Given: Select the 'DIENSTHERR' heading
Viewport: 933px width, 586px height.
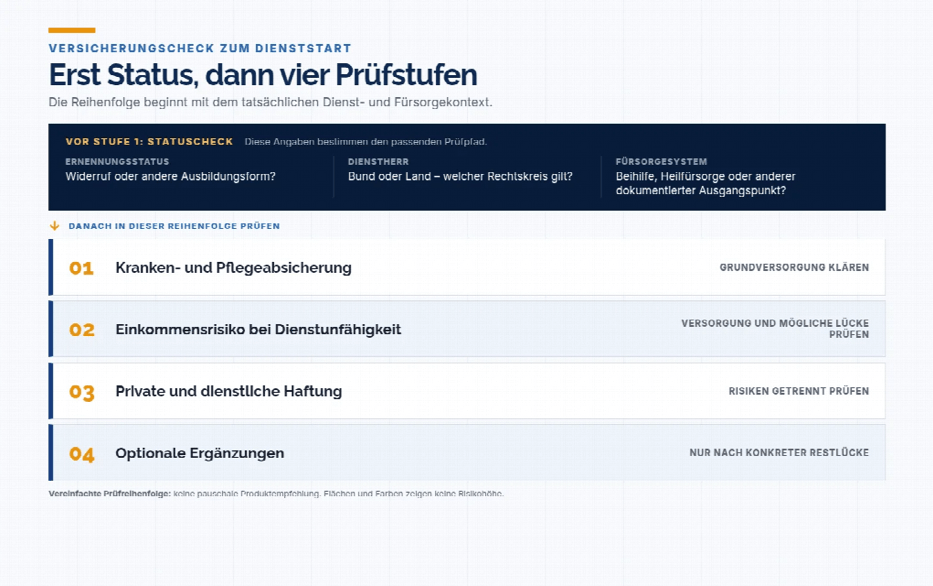Looking at the screenshot, I should (378, 161).
